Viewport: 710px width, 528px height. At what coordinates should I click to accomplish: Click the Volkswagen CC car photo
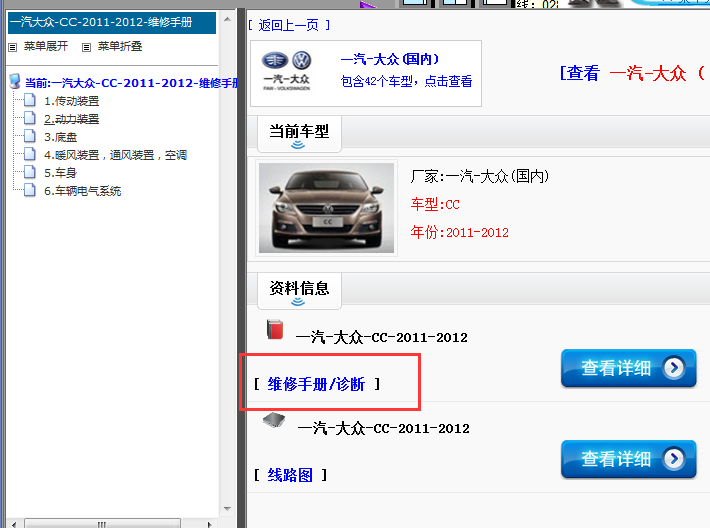(326, 208)
